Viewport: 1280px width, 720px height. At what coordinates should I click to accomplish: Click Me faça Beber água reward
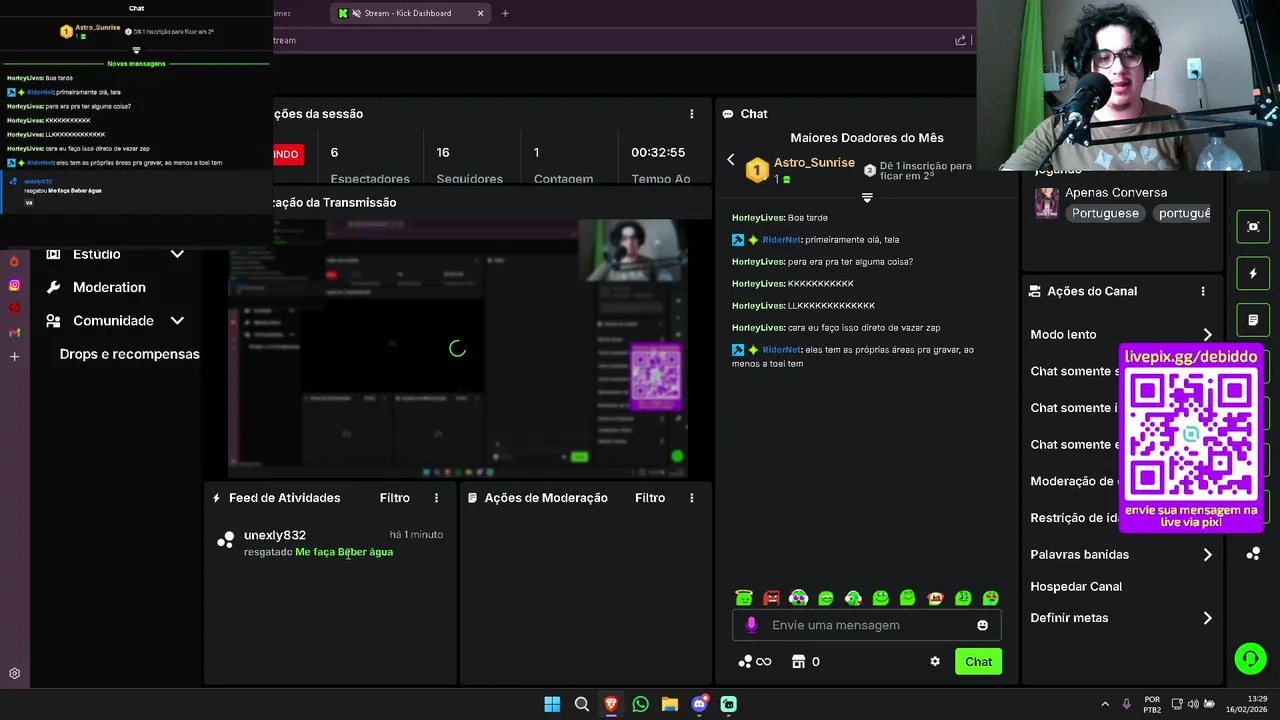[344, 552]
